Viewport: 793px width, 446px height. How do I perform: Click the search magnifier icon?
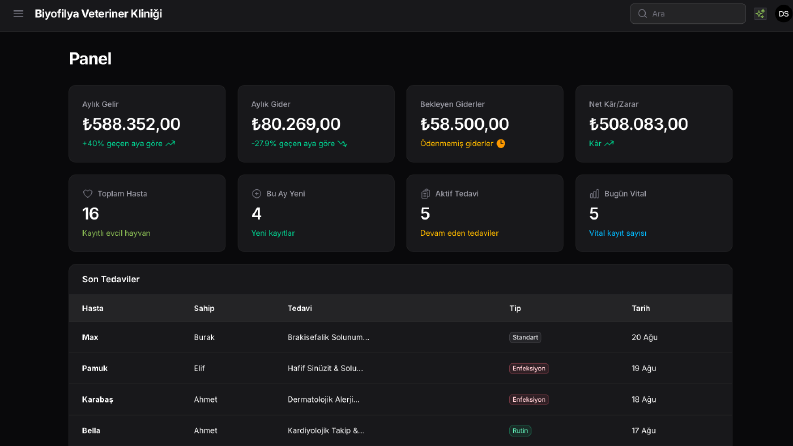[x=642, y=14]
